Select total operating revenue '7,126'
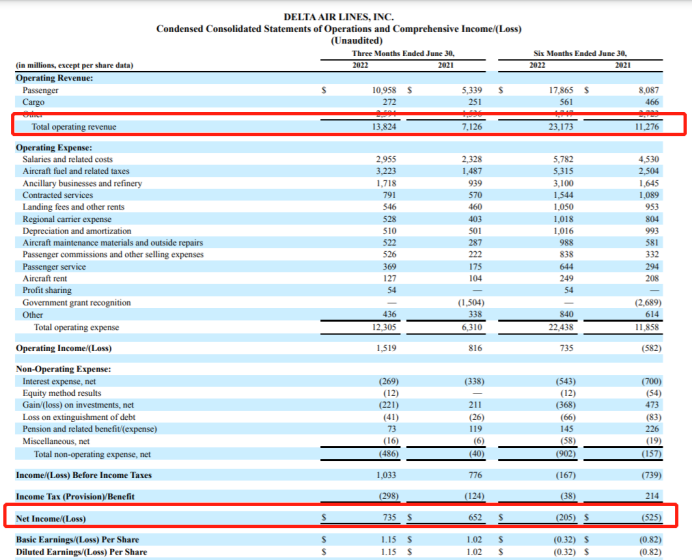Image resolution: width=692 pixels, height=560 pixels. 472,127
